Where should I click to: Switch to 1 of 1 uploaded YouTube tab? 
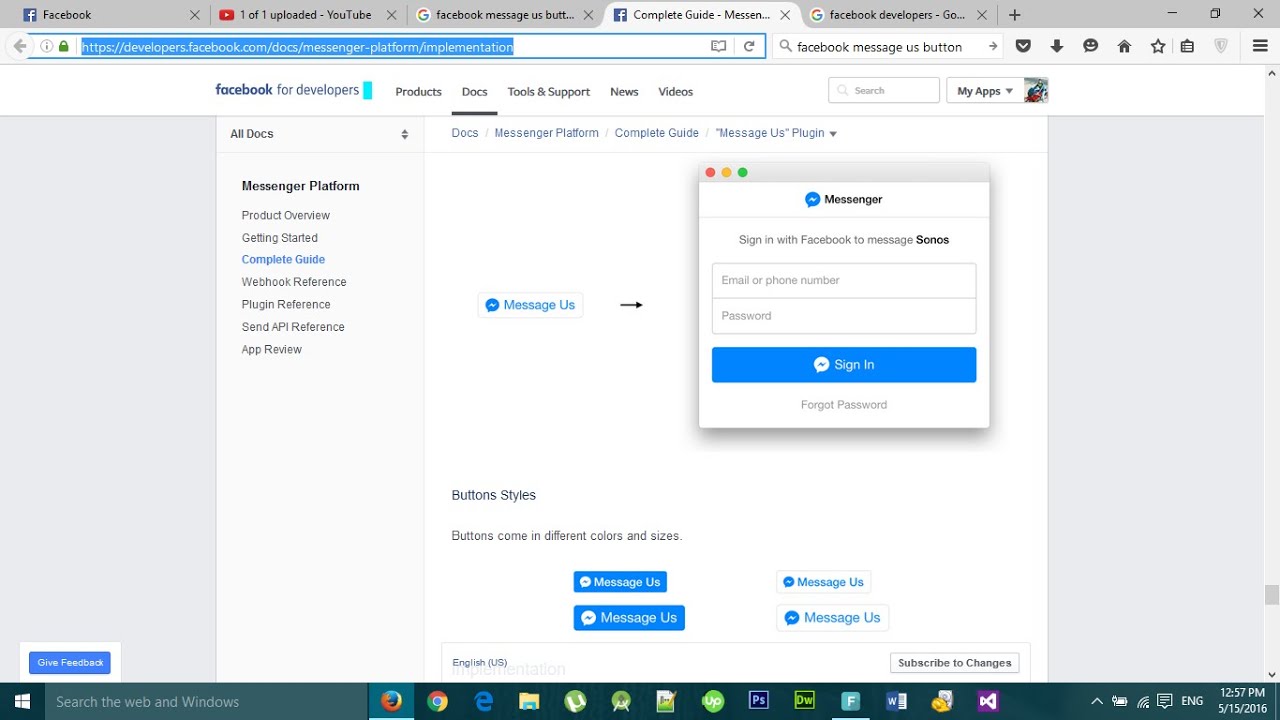click(x=309, y=15)
